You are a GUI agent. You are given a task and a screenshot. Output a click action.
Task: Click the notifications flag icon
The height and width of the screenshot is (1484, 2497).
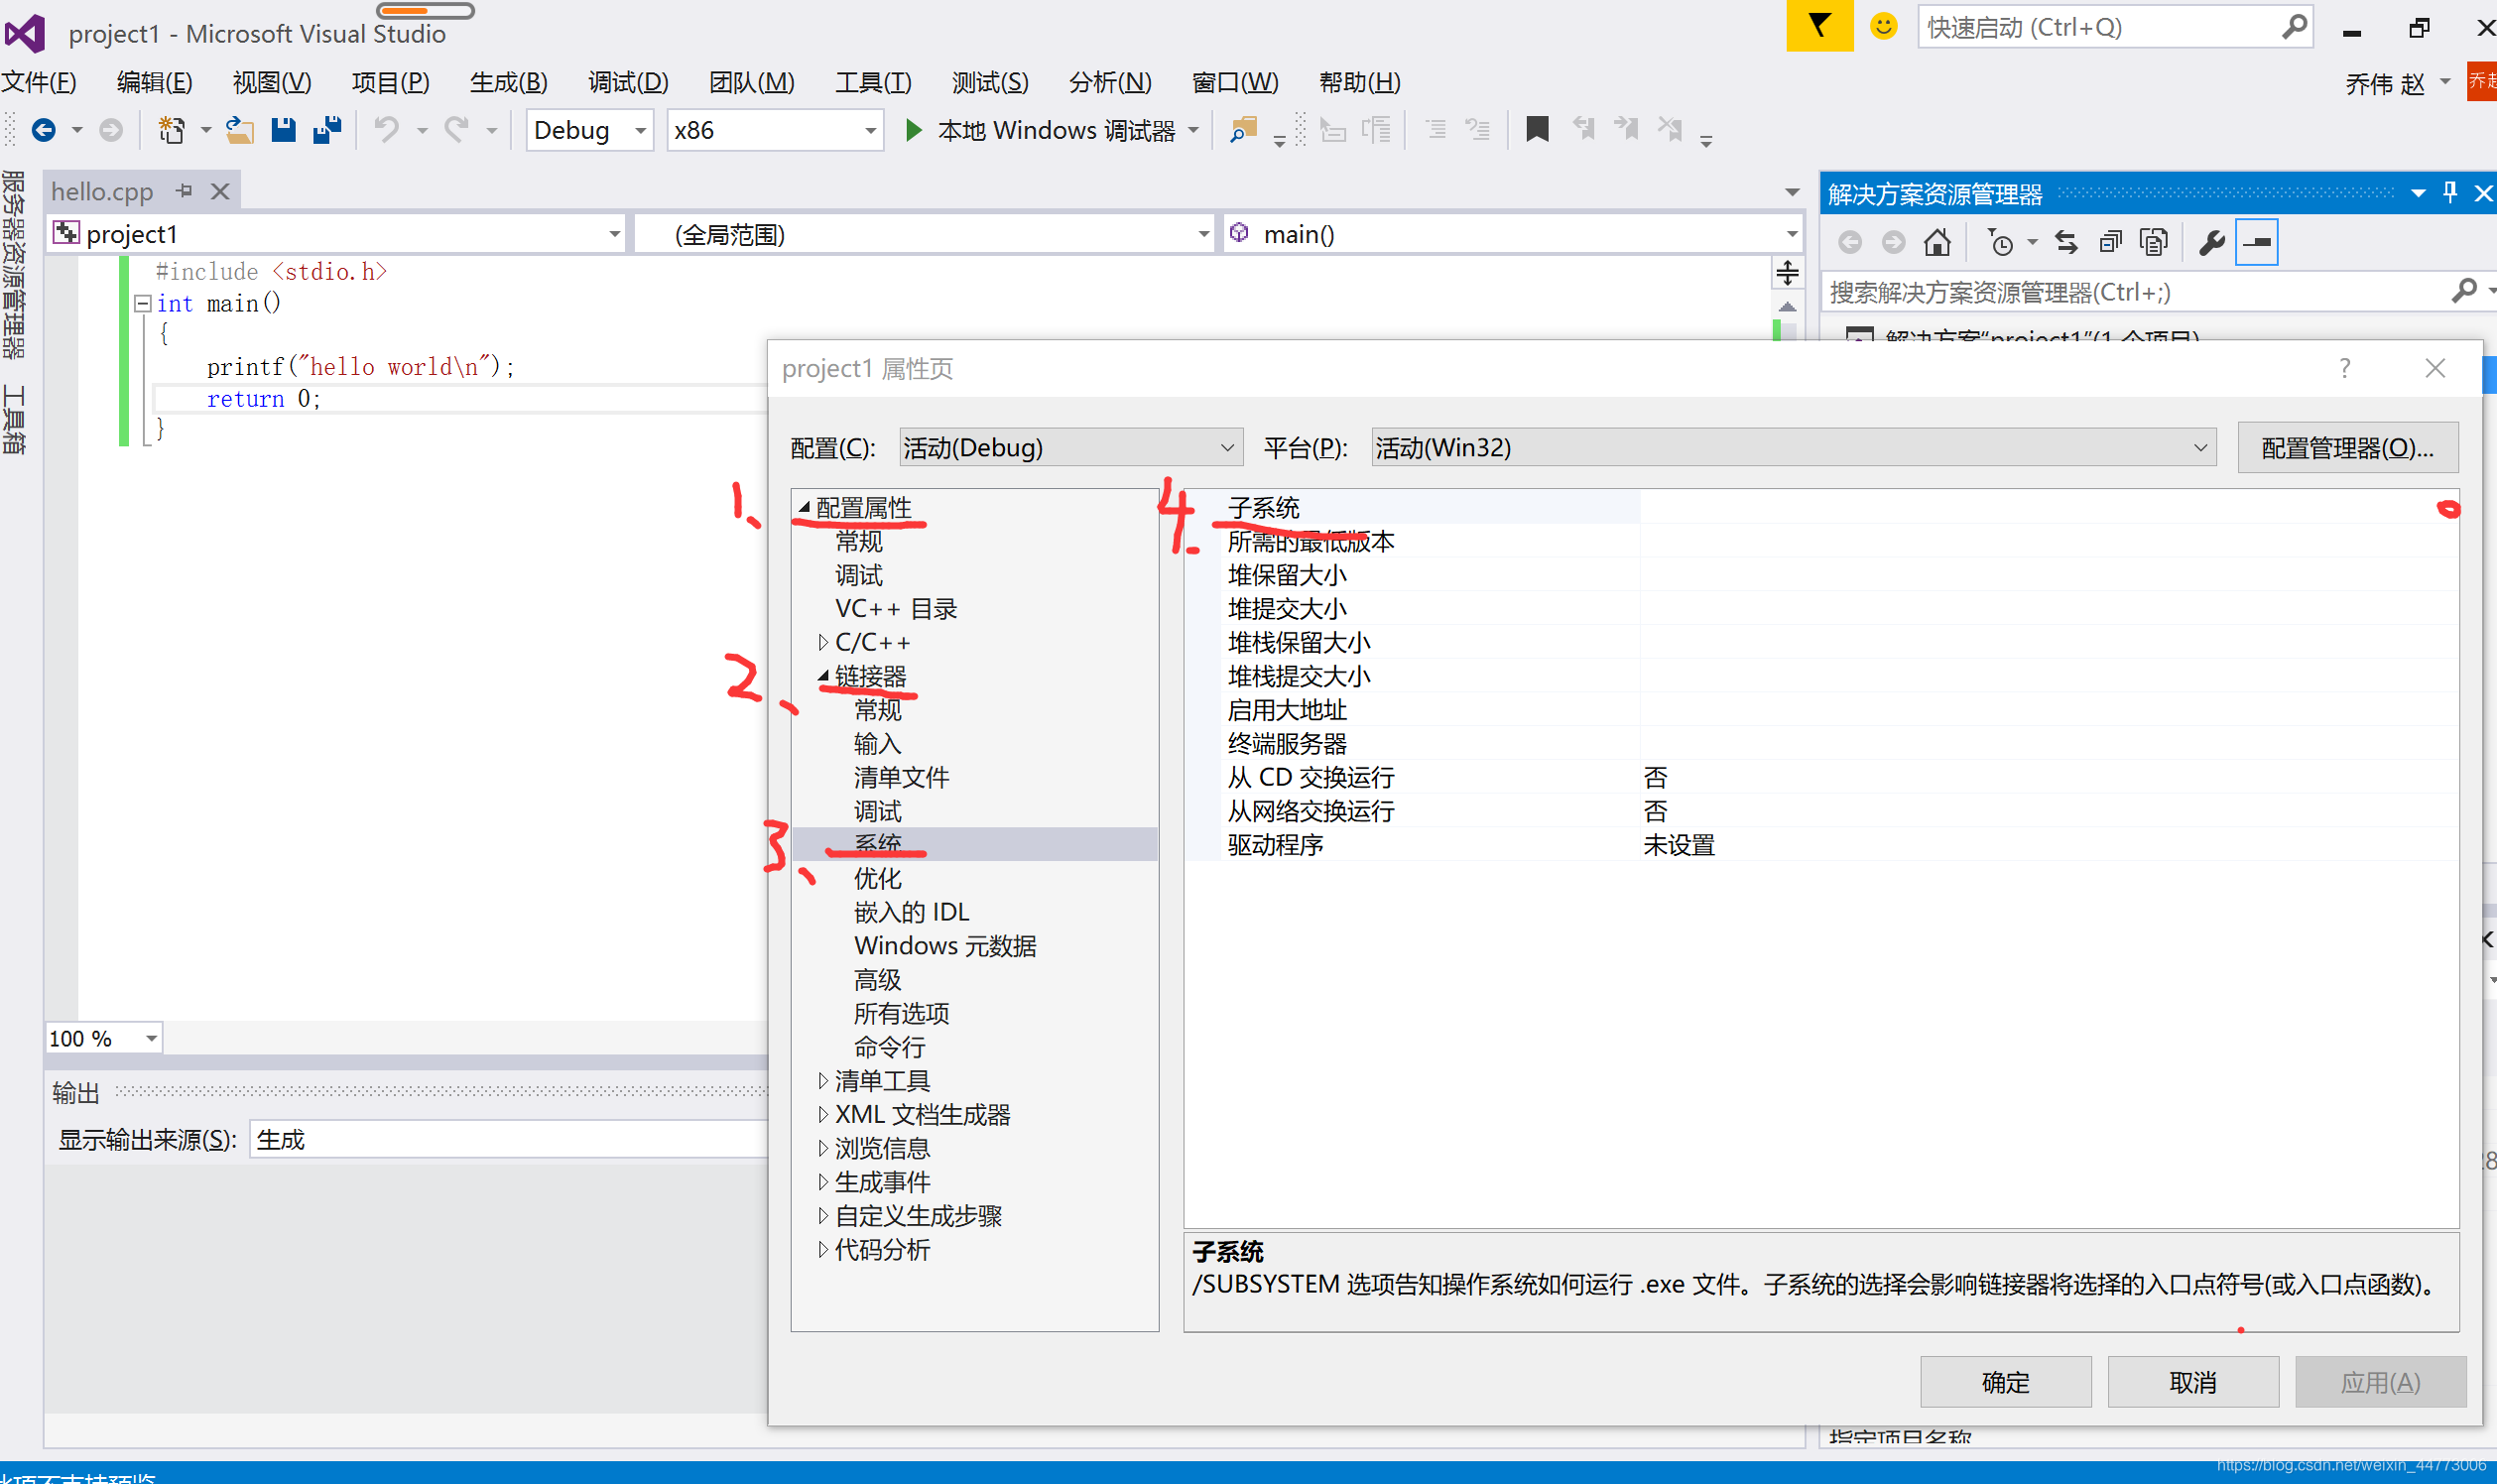(1819, 26)
